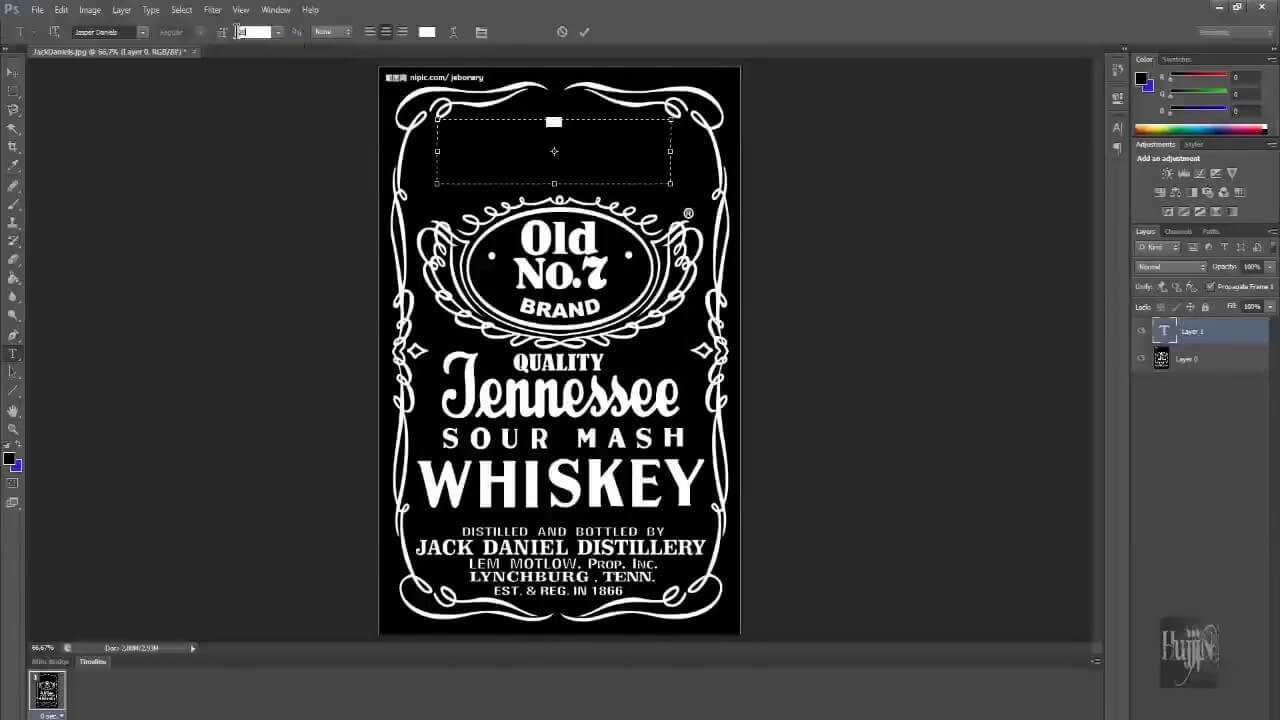Select the Lasso tool
The image size is (1280, 720).
point(12,110)
